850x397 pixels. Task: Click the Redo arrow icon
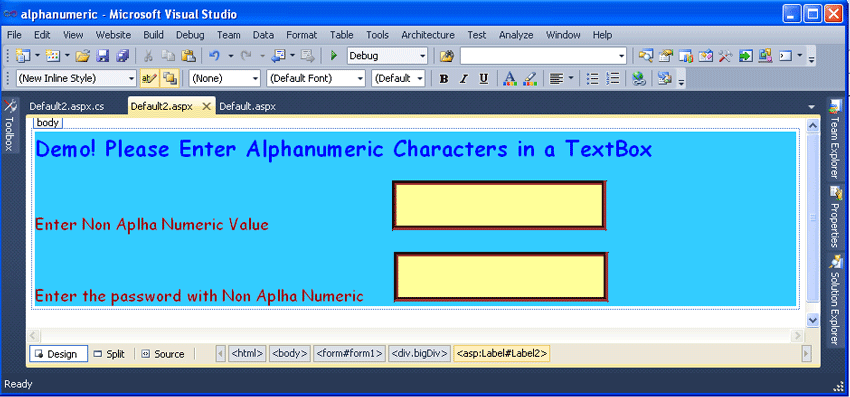pos(246,55)
